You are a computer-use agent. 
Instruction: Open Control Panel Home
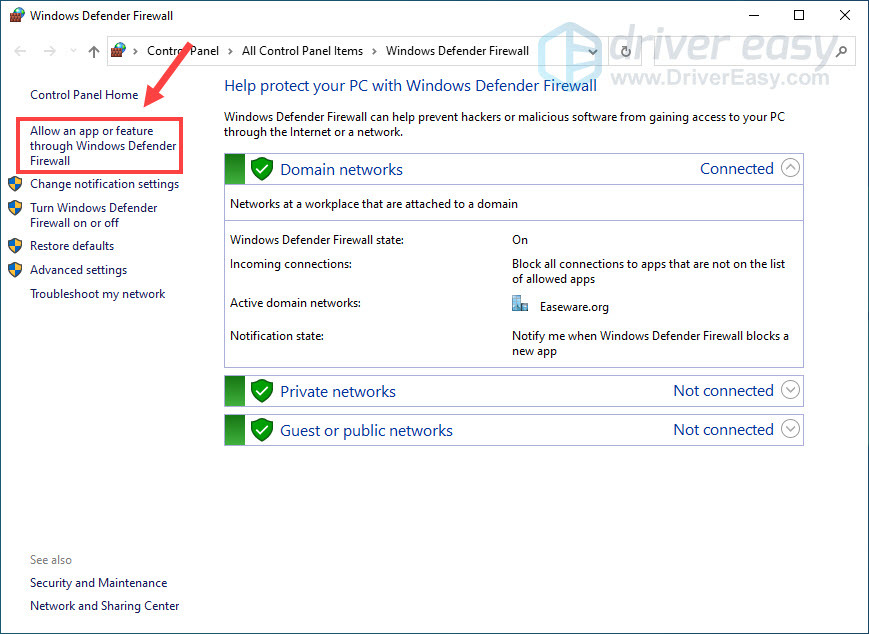tap(84, 95)
